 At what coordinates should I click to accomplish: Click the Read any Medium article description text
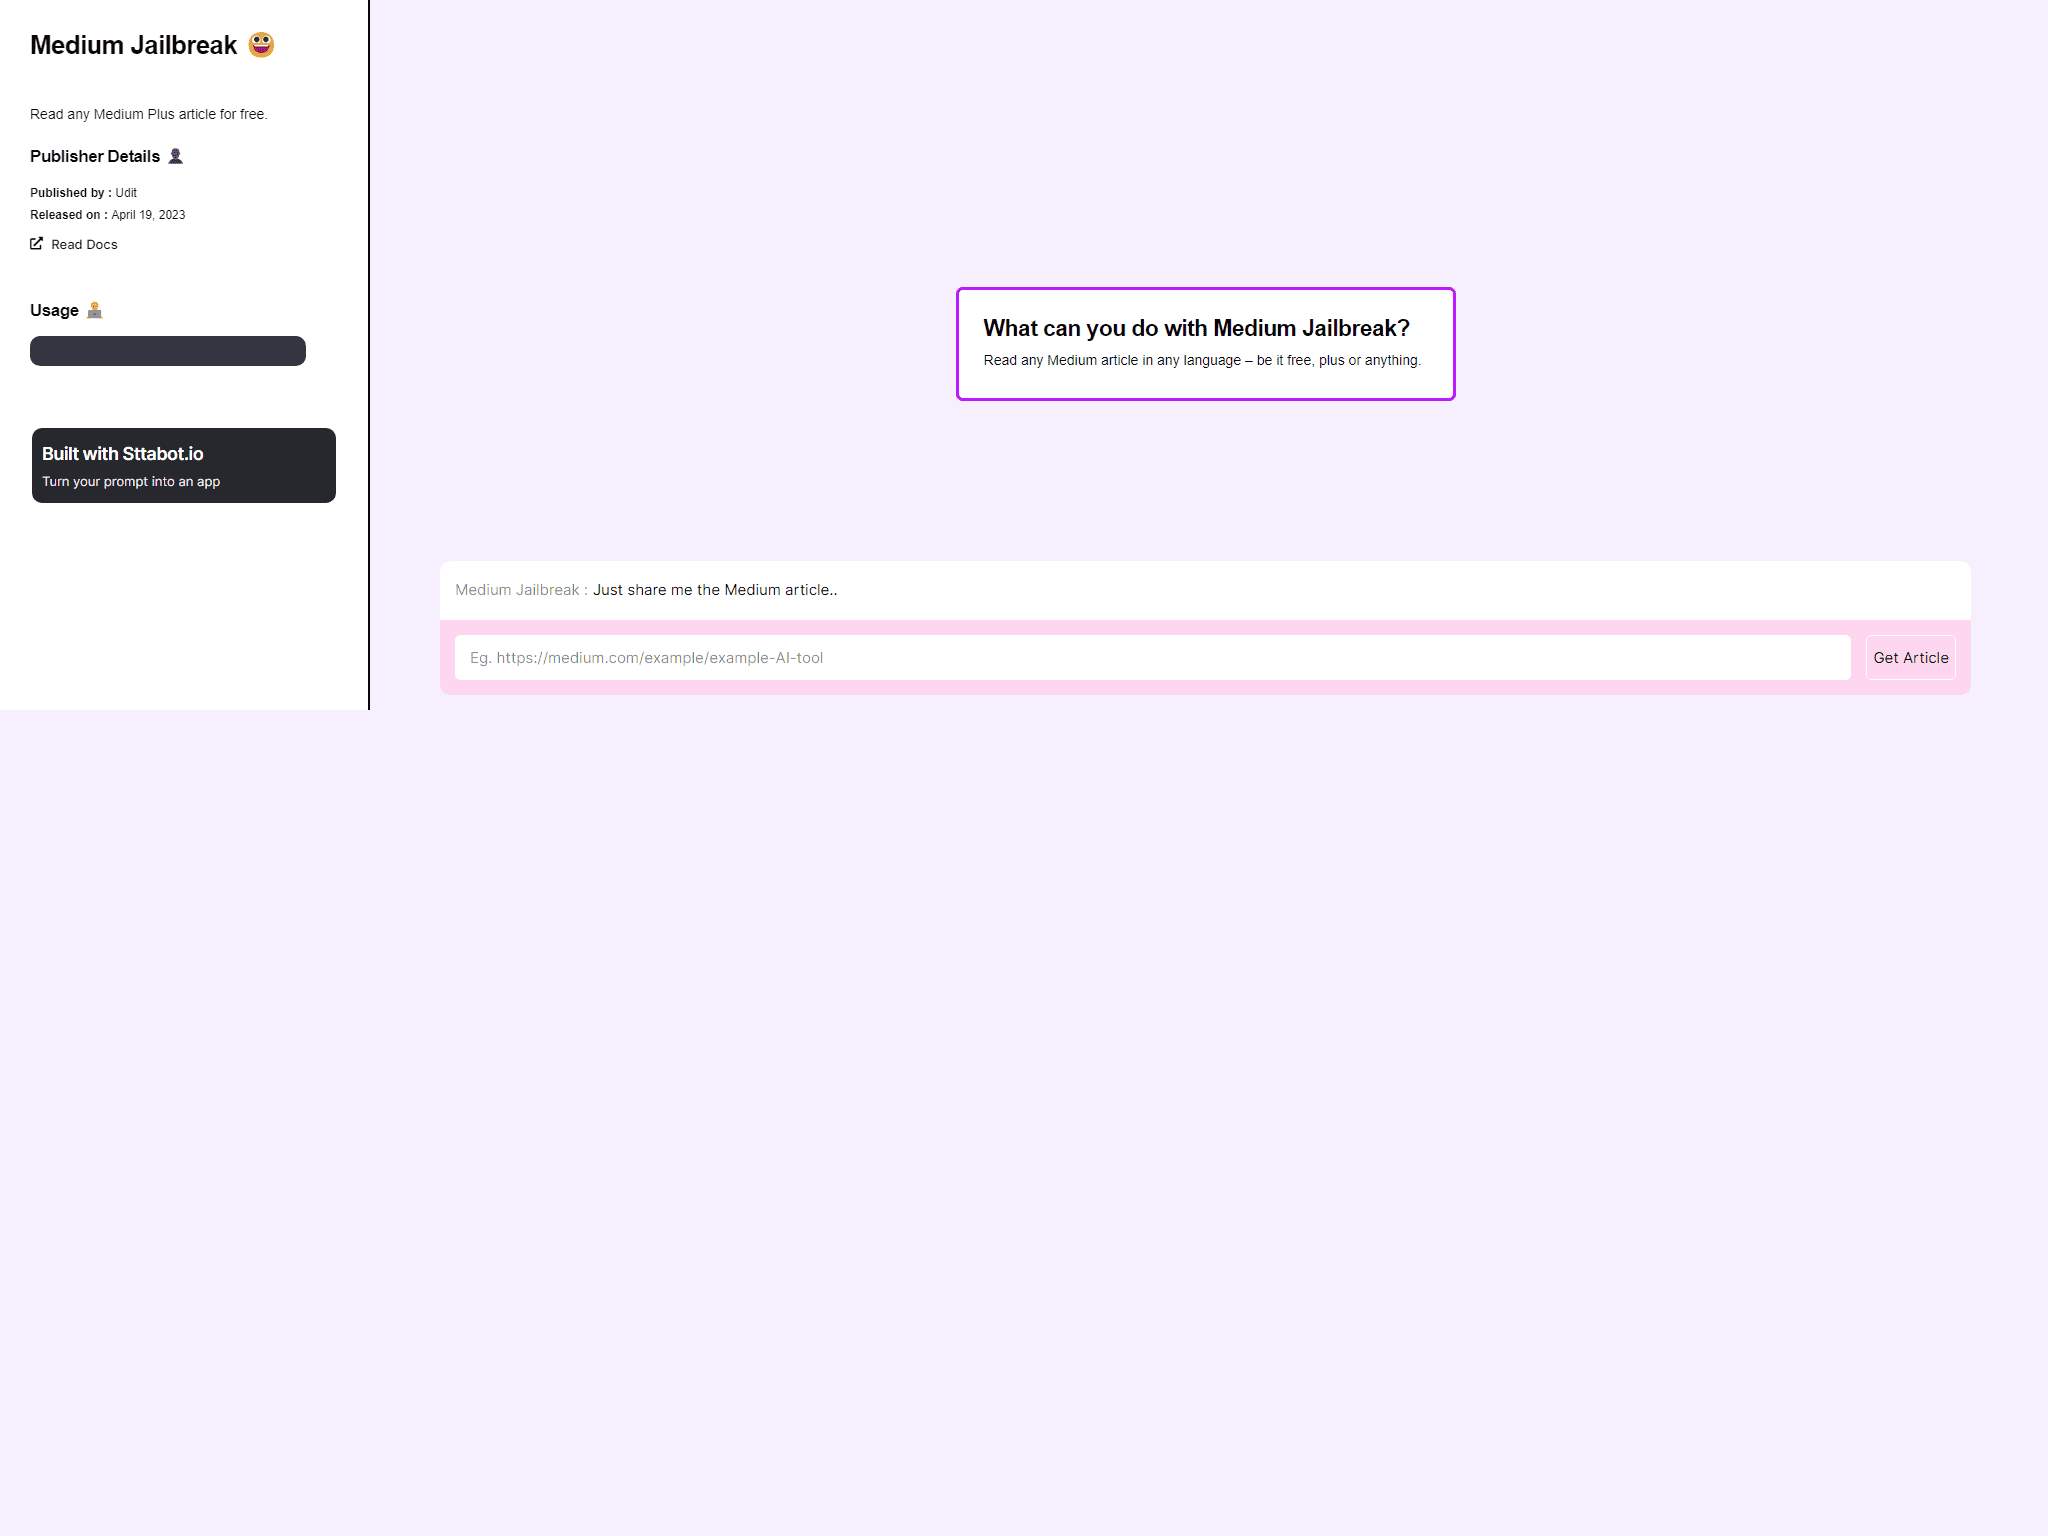1202,360
